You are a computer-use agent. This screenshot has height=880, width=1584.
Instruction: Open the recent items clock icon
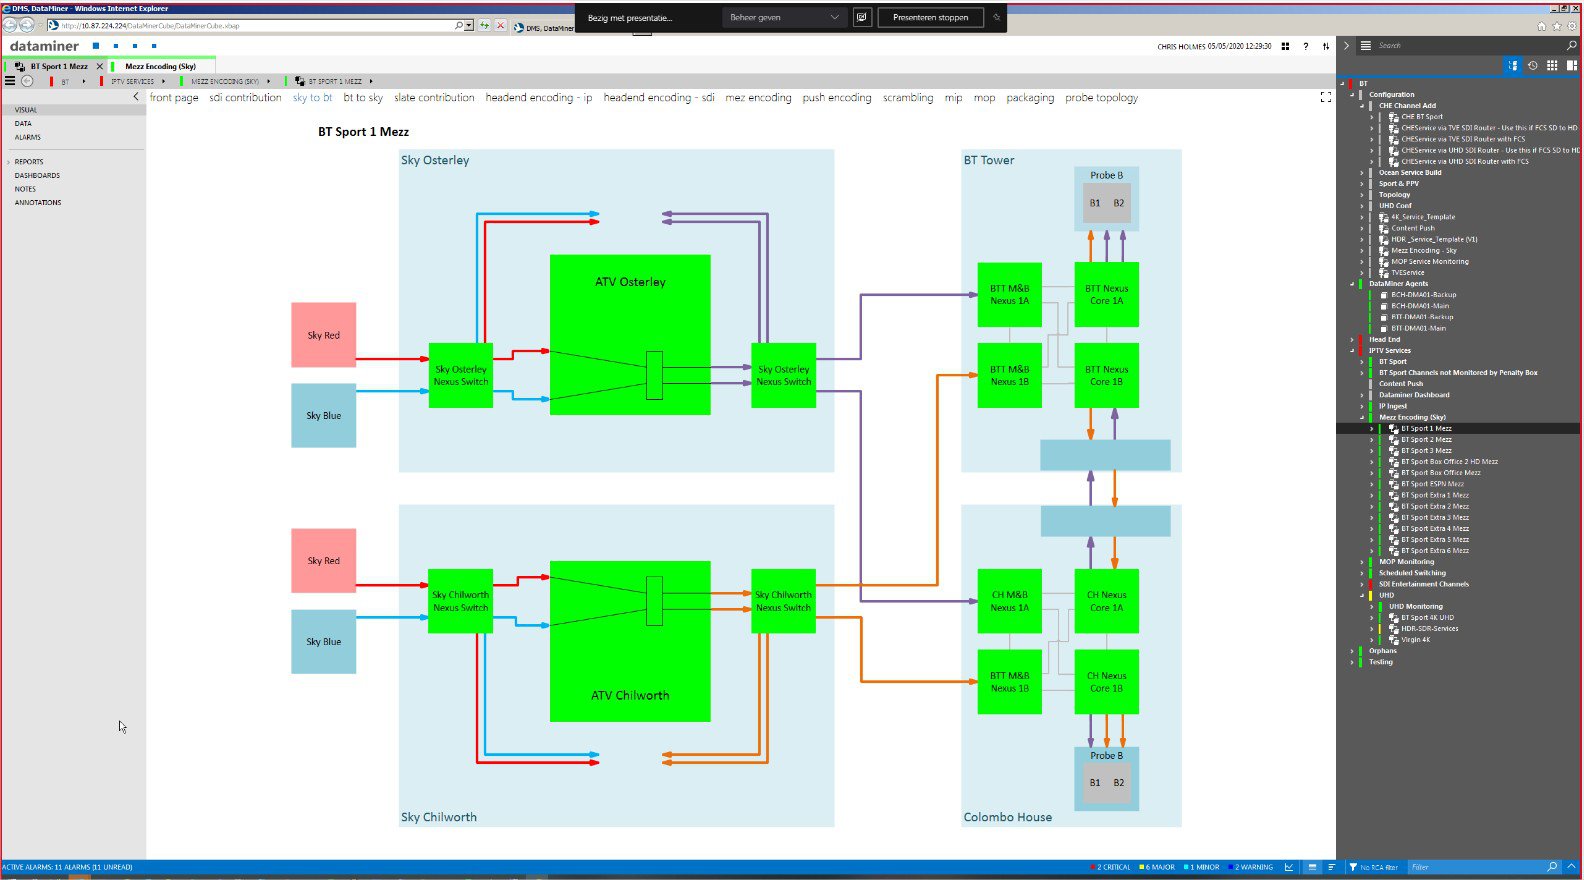click(1533, 65)
